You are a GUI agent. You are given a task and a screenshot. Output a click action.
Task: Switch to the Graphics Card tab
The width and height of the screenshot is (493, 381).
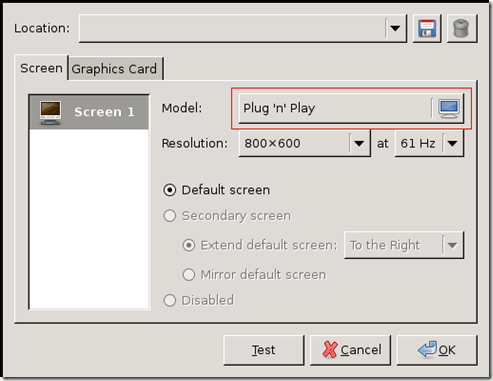[x=115, y=69]
